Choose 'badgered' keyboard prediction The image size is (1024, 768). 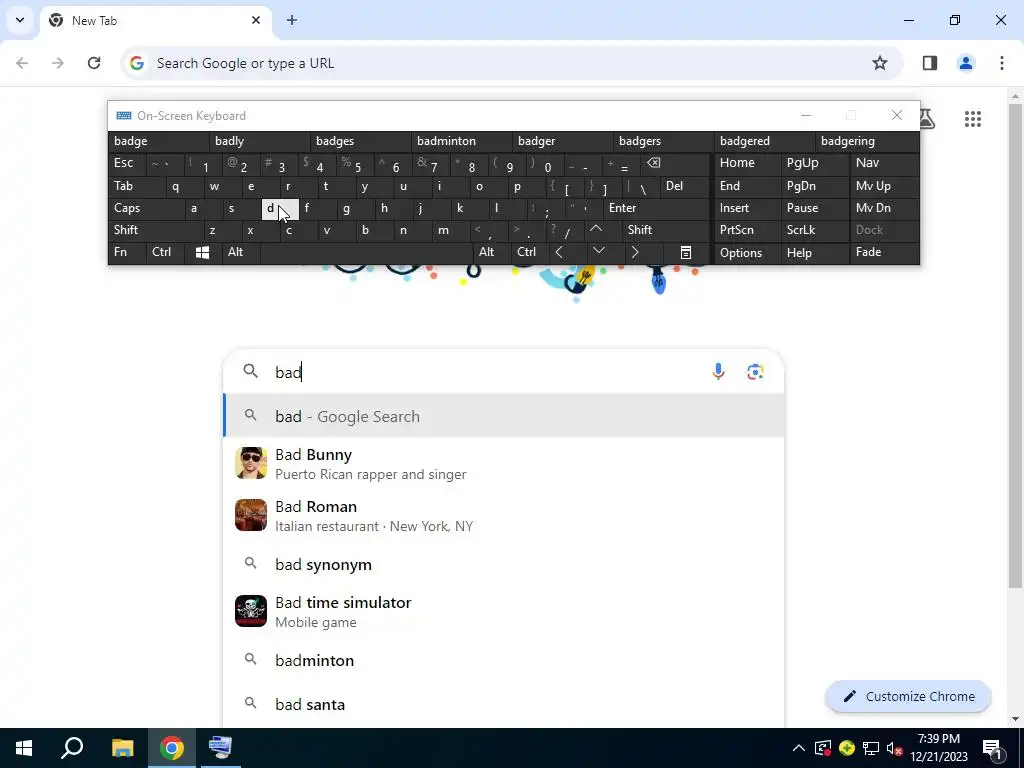(x=765, y=141)
